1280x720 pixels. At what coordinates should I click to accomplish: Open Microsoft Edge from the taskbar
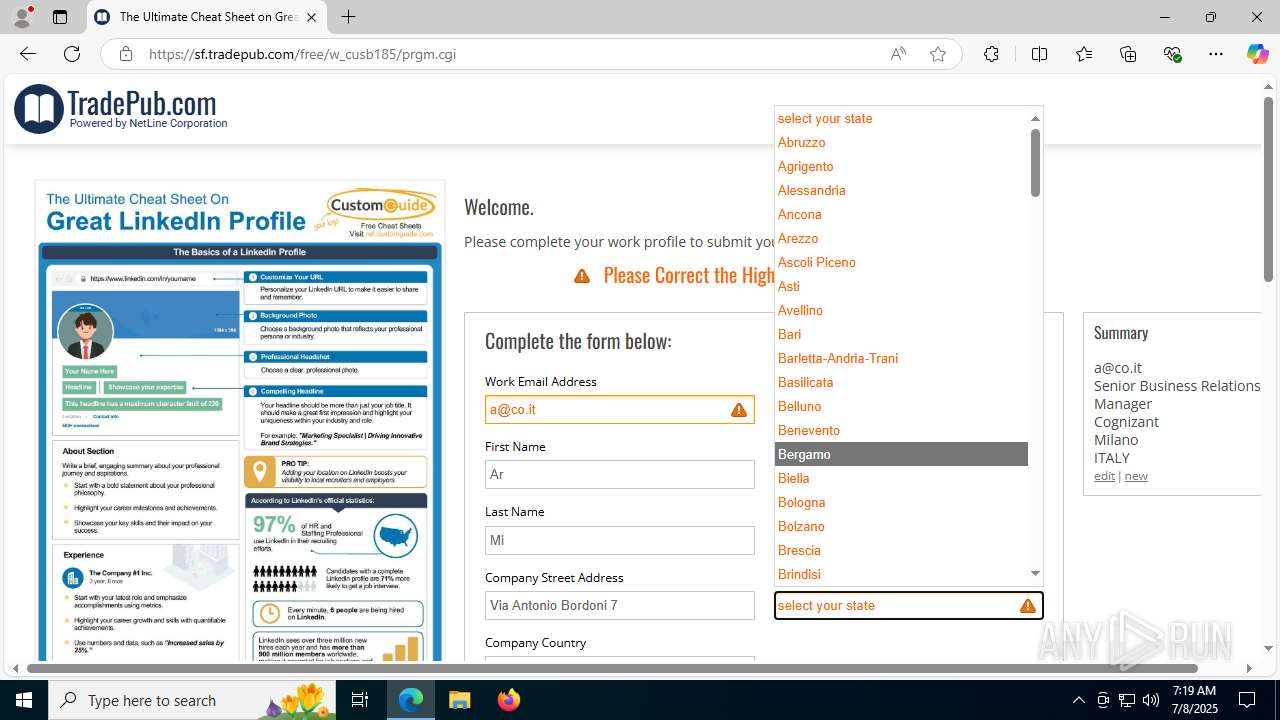point(411,700)
